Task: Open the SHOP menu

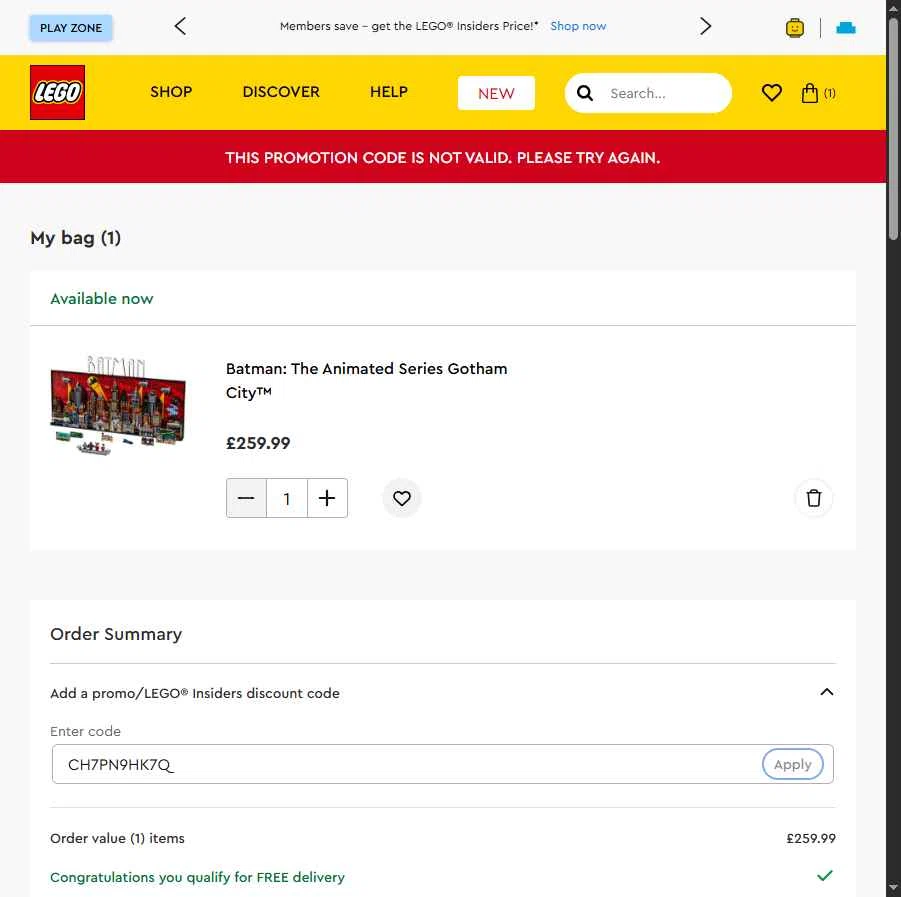Action: [x=171, y=92]
